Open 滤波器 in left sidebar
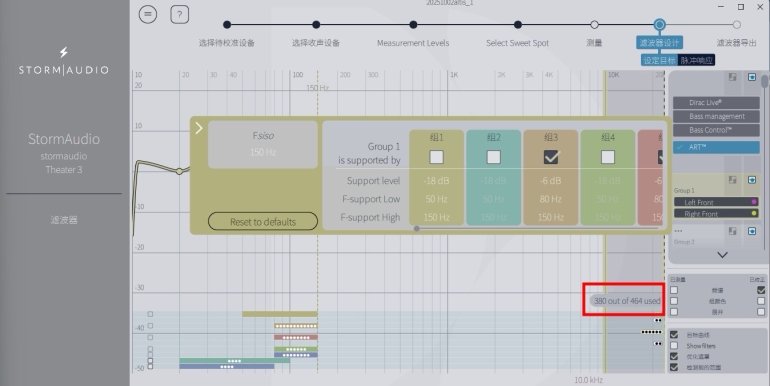770x386 pixels. point(64,220)
